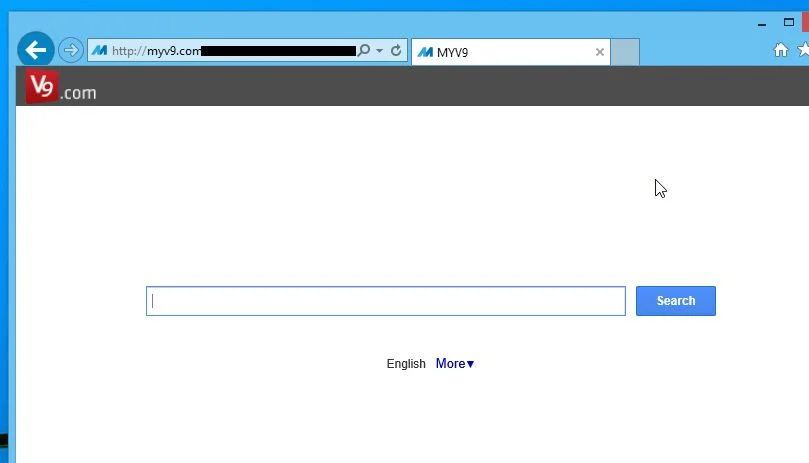This screenshot has width=809, height=463.
Task: Select the English language option
Action: 406,364
